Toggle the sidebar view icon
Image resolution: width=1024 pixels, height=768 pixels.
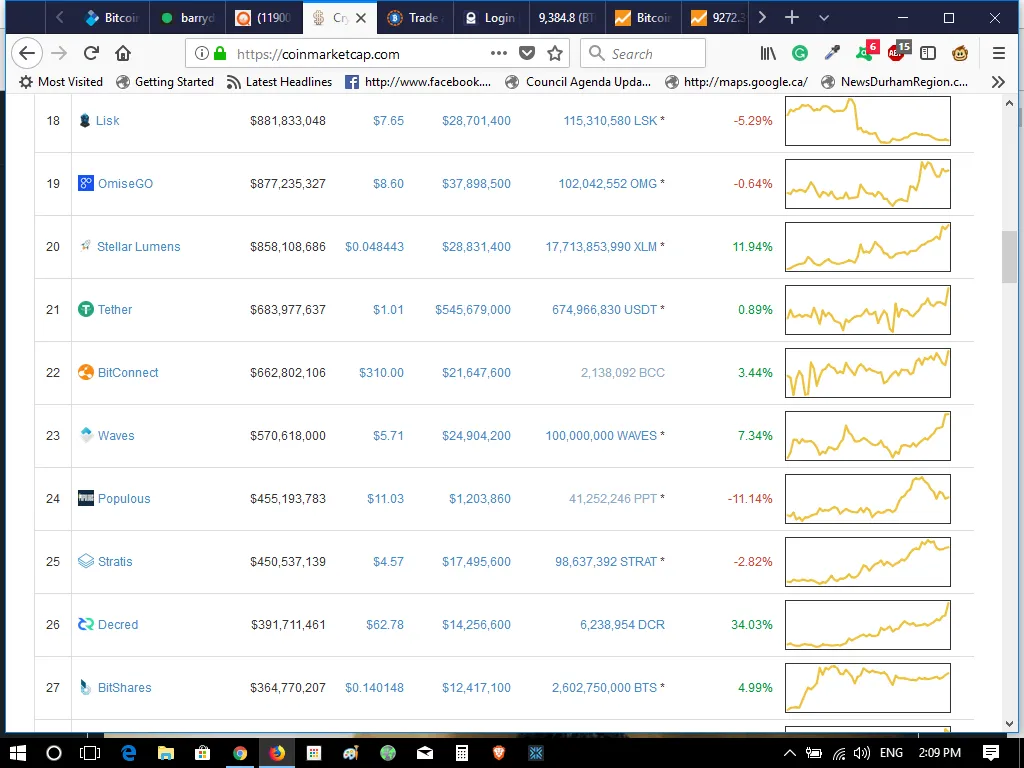[928, 54]
